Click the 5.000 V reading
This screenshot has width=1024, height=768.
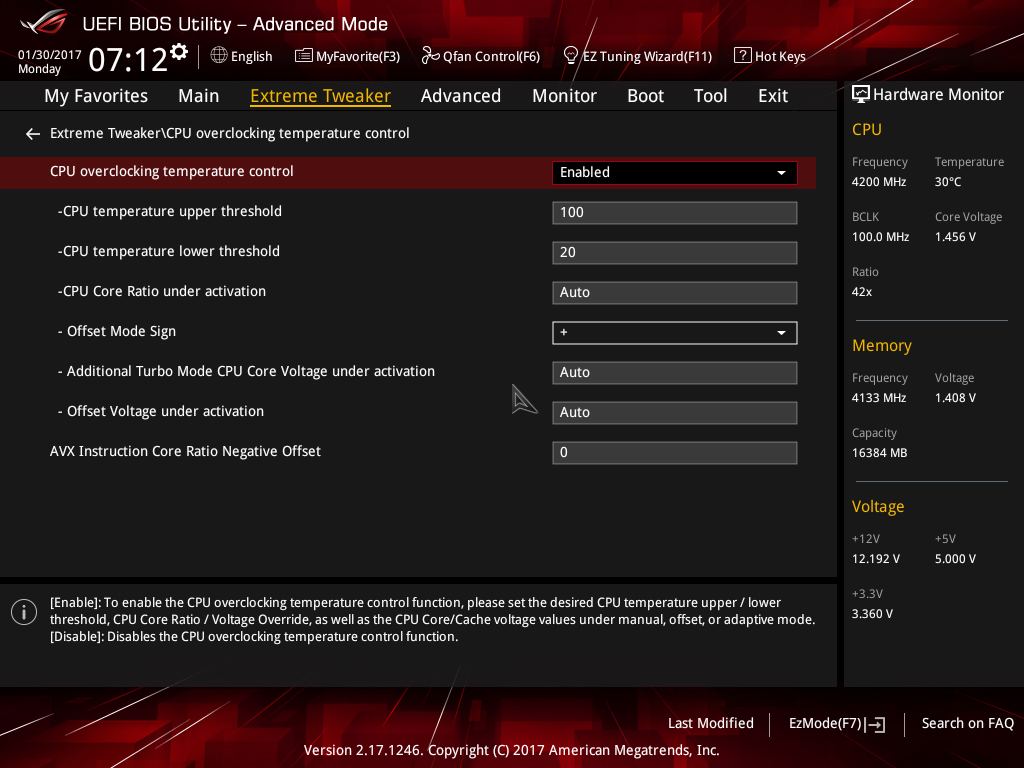coord(955,560)
